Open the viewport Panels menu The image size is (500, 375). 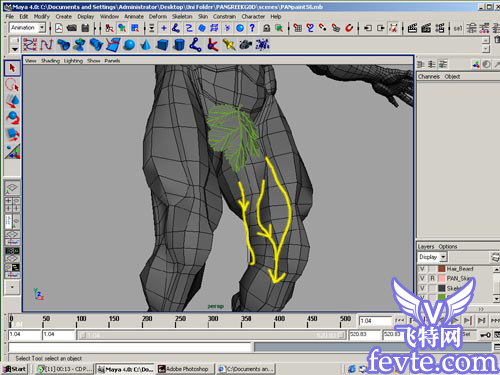click(112, 61)
